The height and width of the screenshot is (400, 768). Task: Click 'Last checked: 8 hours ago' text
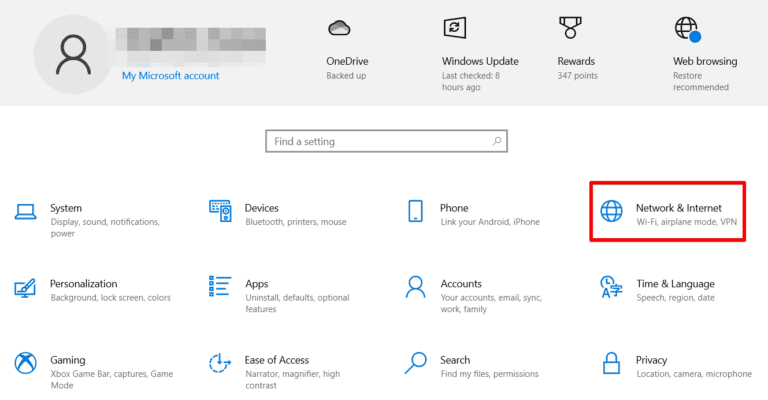(x=471, y=82)
